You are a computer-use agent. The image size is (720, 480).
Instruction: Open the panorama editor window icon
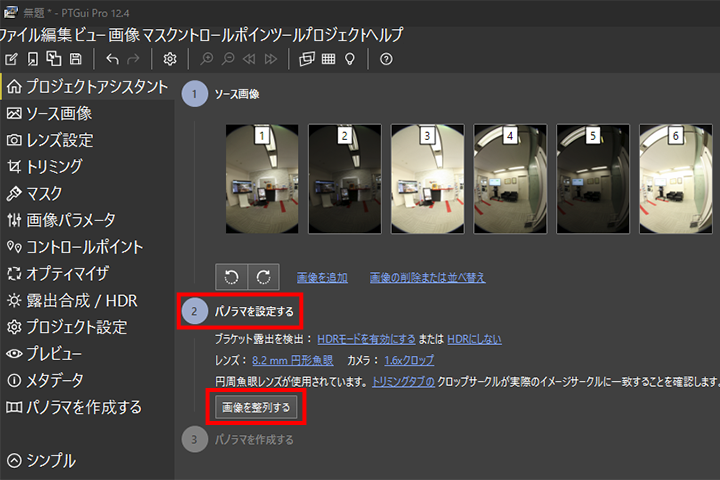[307, 59]
